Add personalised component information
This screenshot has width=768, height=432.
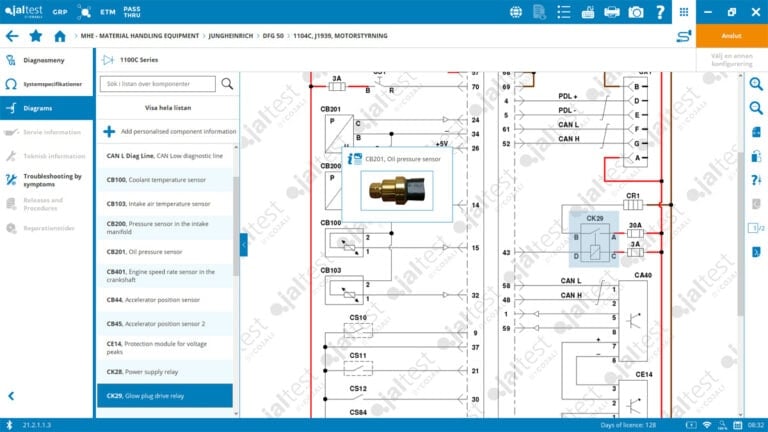coord(168,131)
